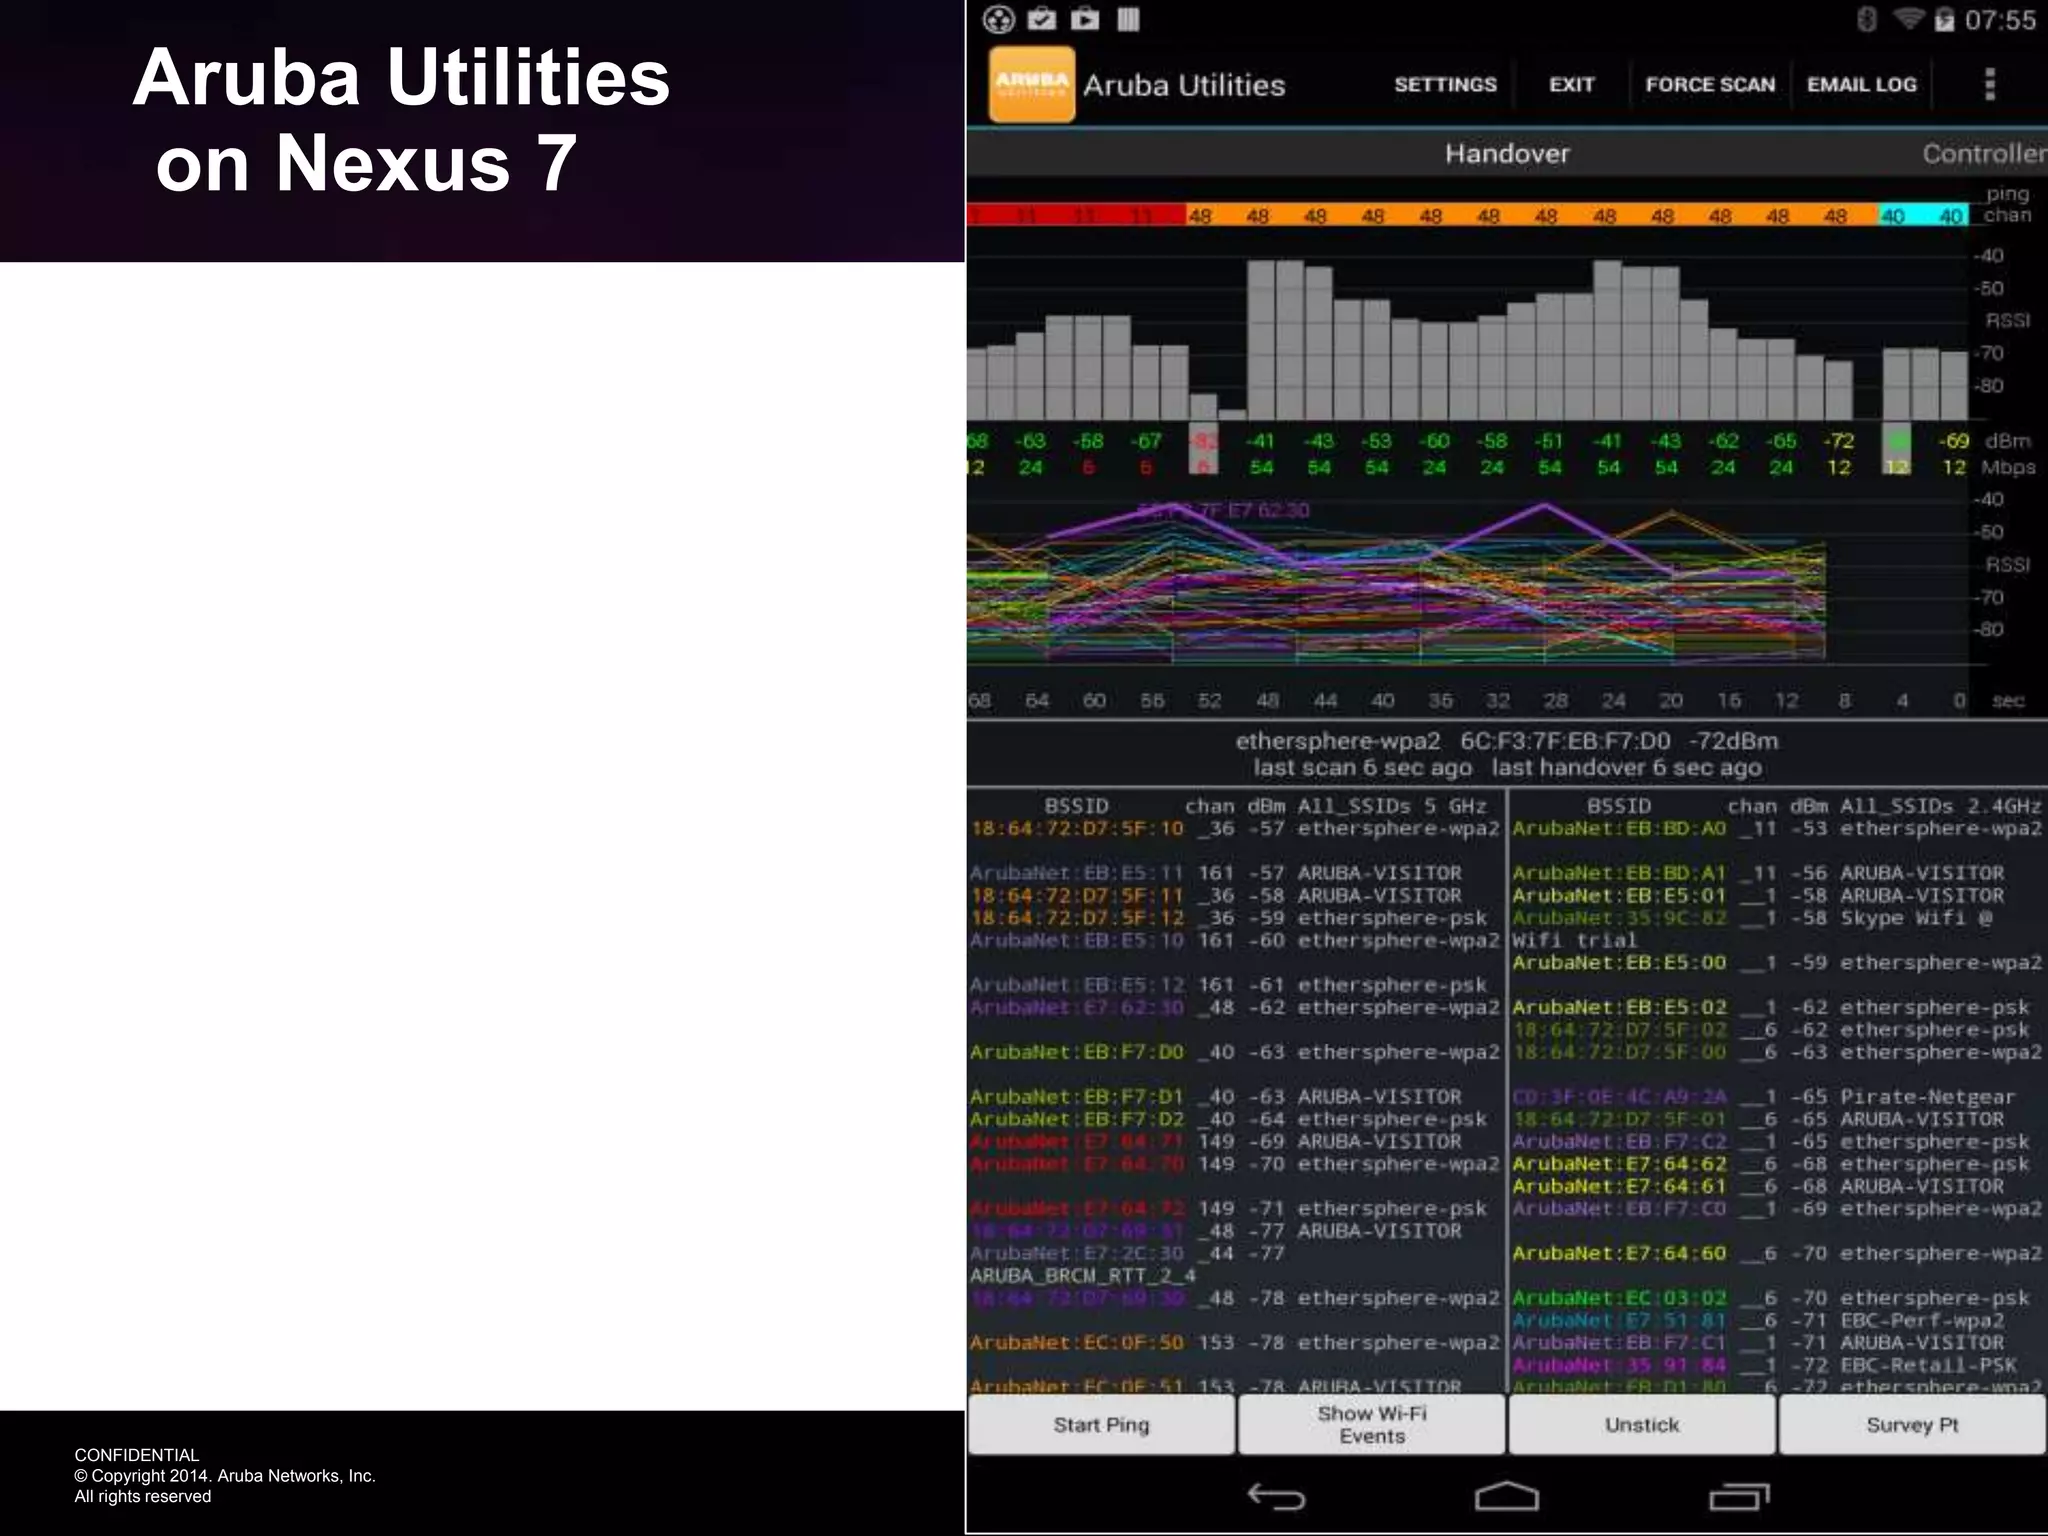2048x1536 pixels.
Task: Select row ArubaNet:E7:64:62 -68 ethersphere-psk
Action: point(1777,1164)
